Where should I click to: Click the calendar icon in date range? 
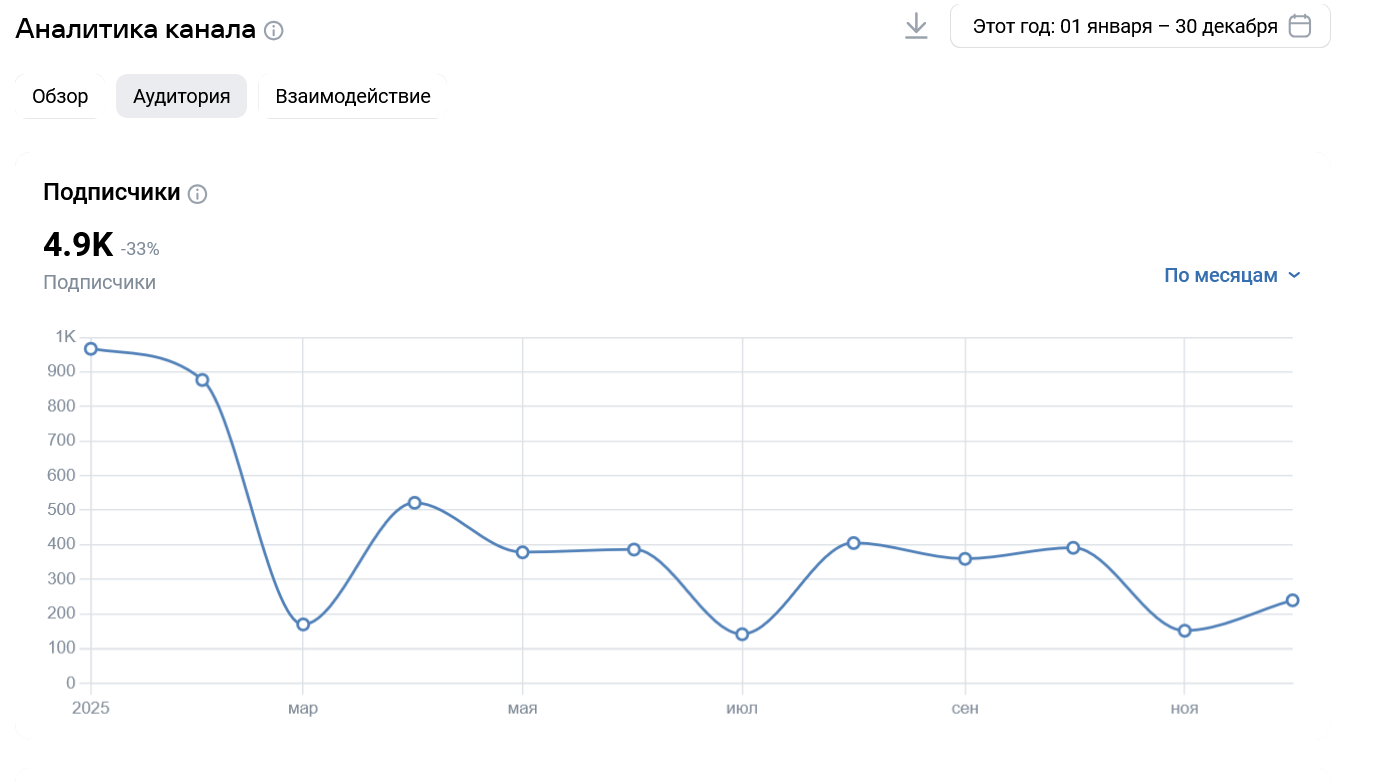tap(1299, 26)
